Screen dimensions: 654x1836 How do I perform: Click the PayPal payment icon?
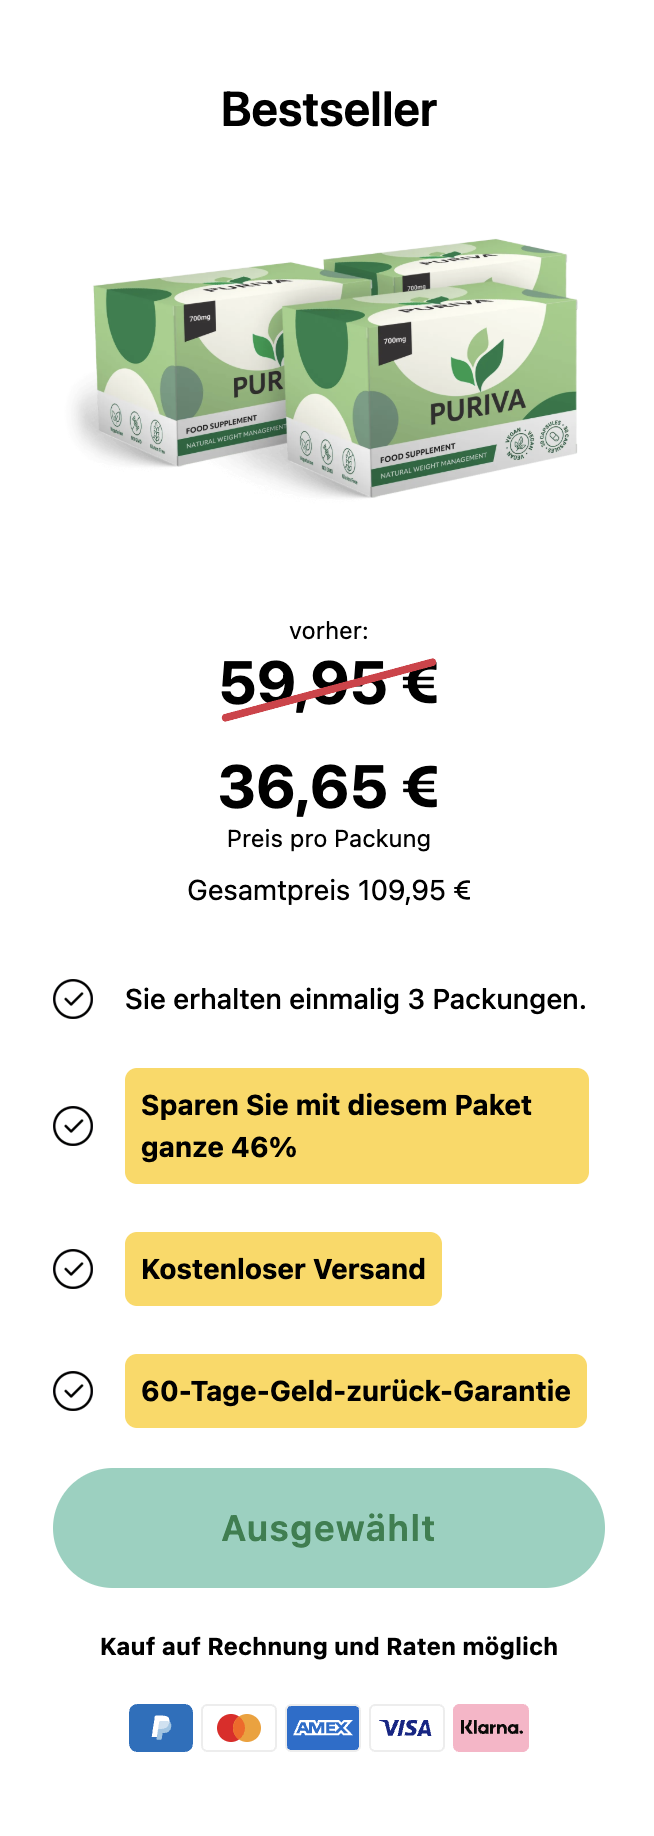160,1727
